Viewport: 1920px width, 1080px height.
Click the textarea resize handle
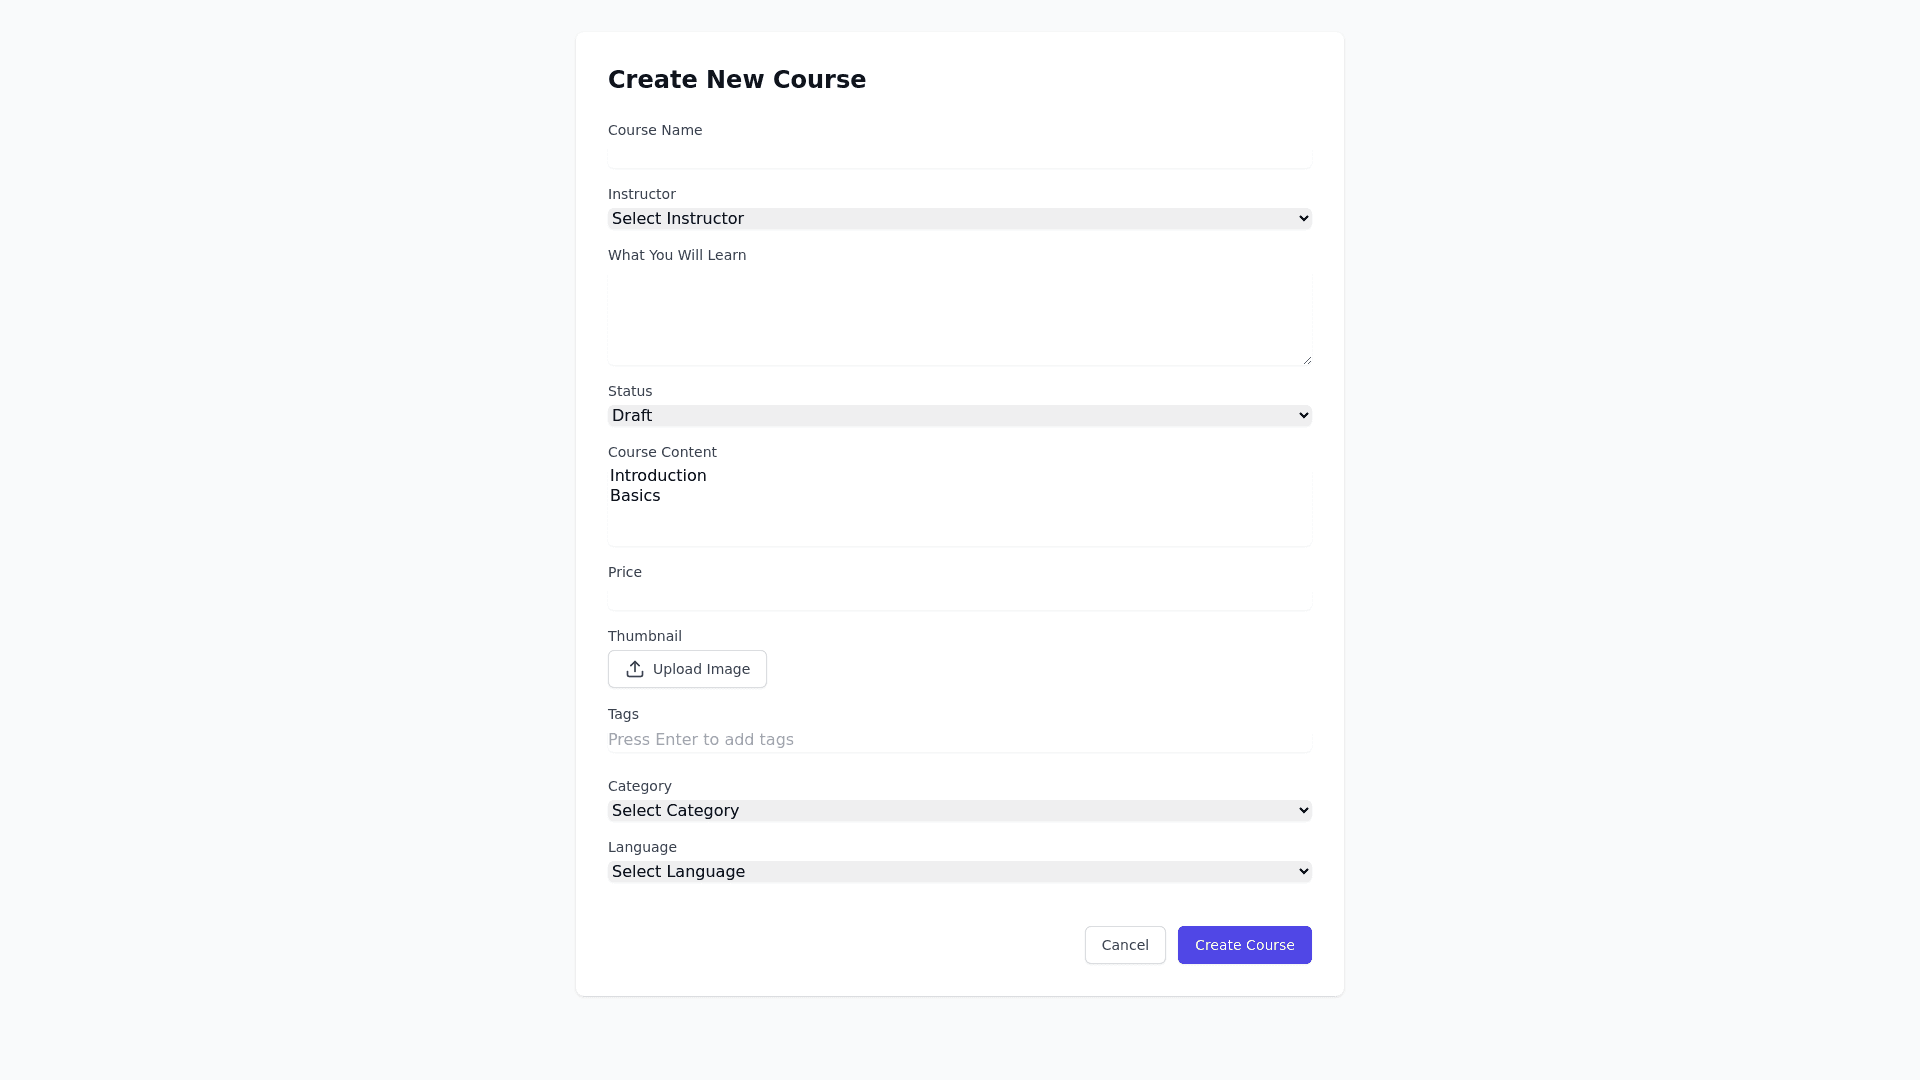(x=1306, y=358)
